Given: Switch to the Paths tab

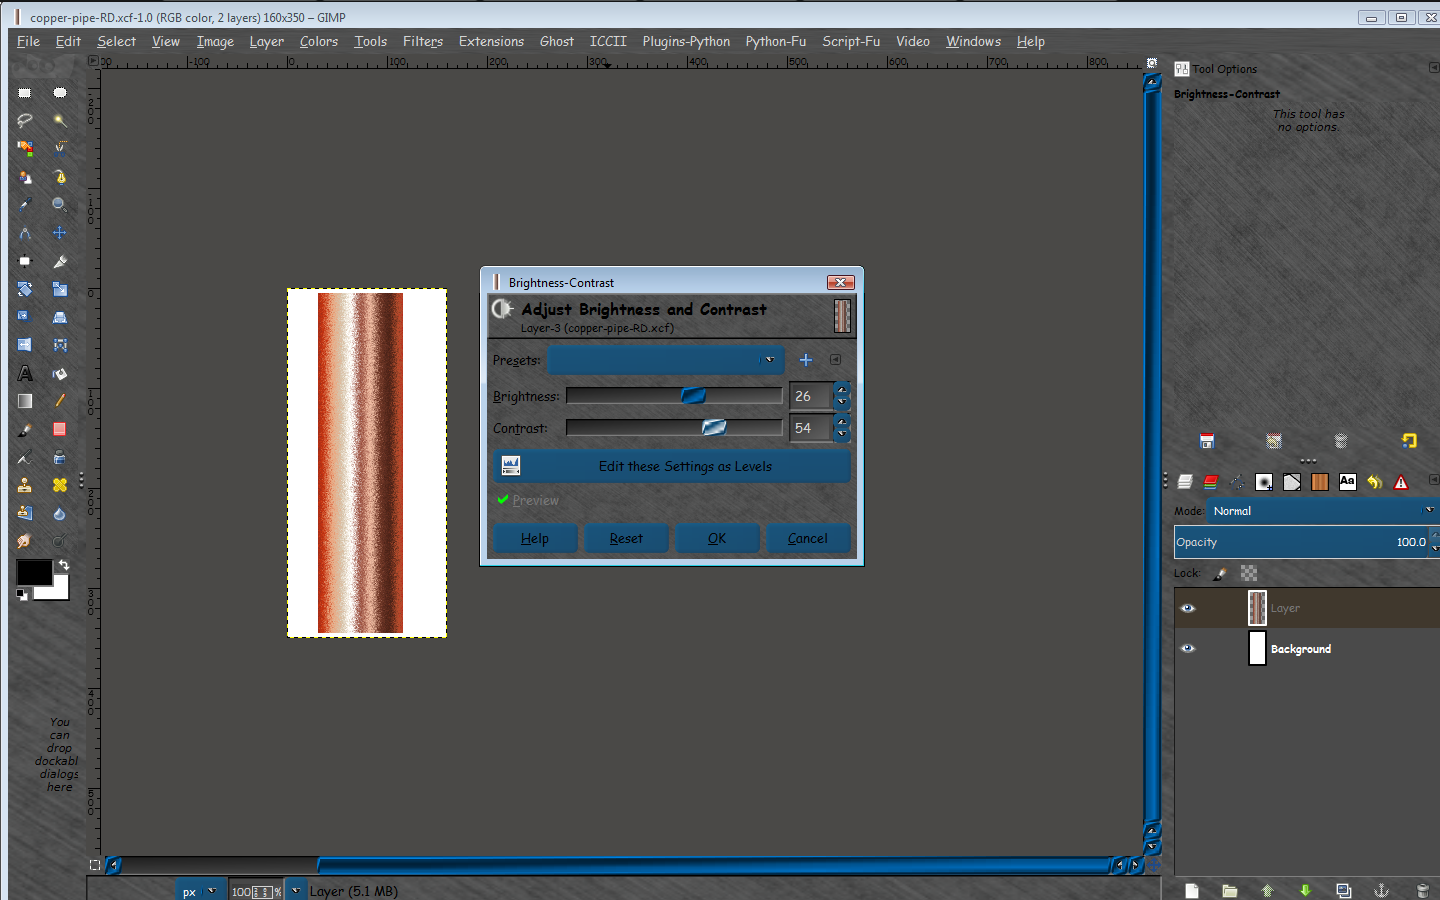Looking at the screenshot, I should coord(1238,482).
